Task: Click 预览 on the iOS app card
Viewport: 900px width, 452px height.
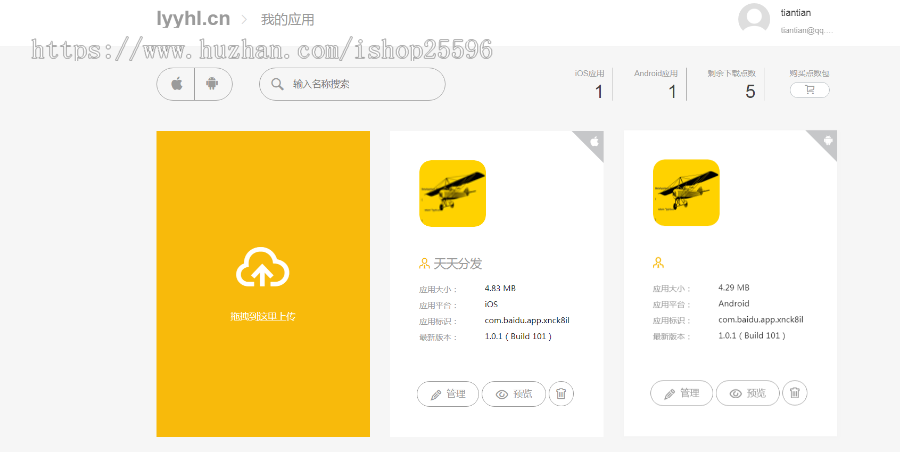Action: click(514, 394)
